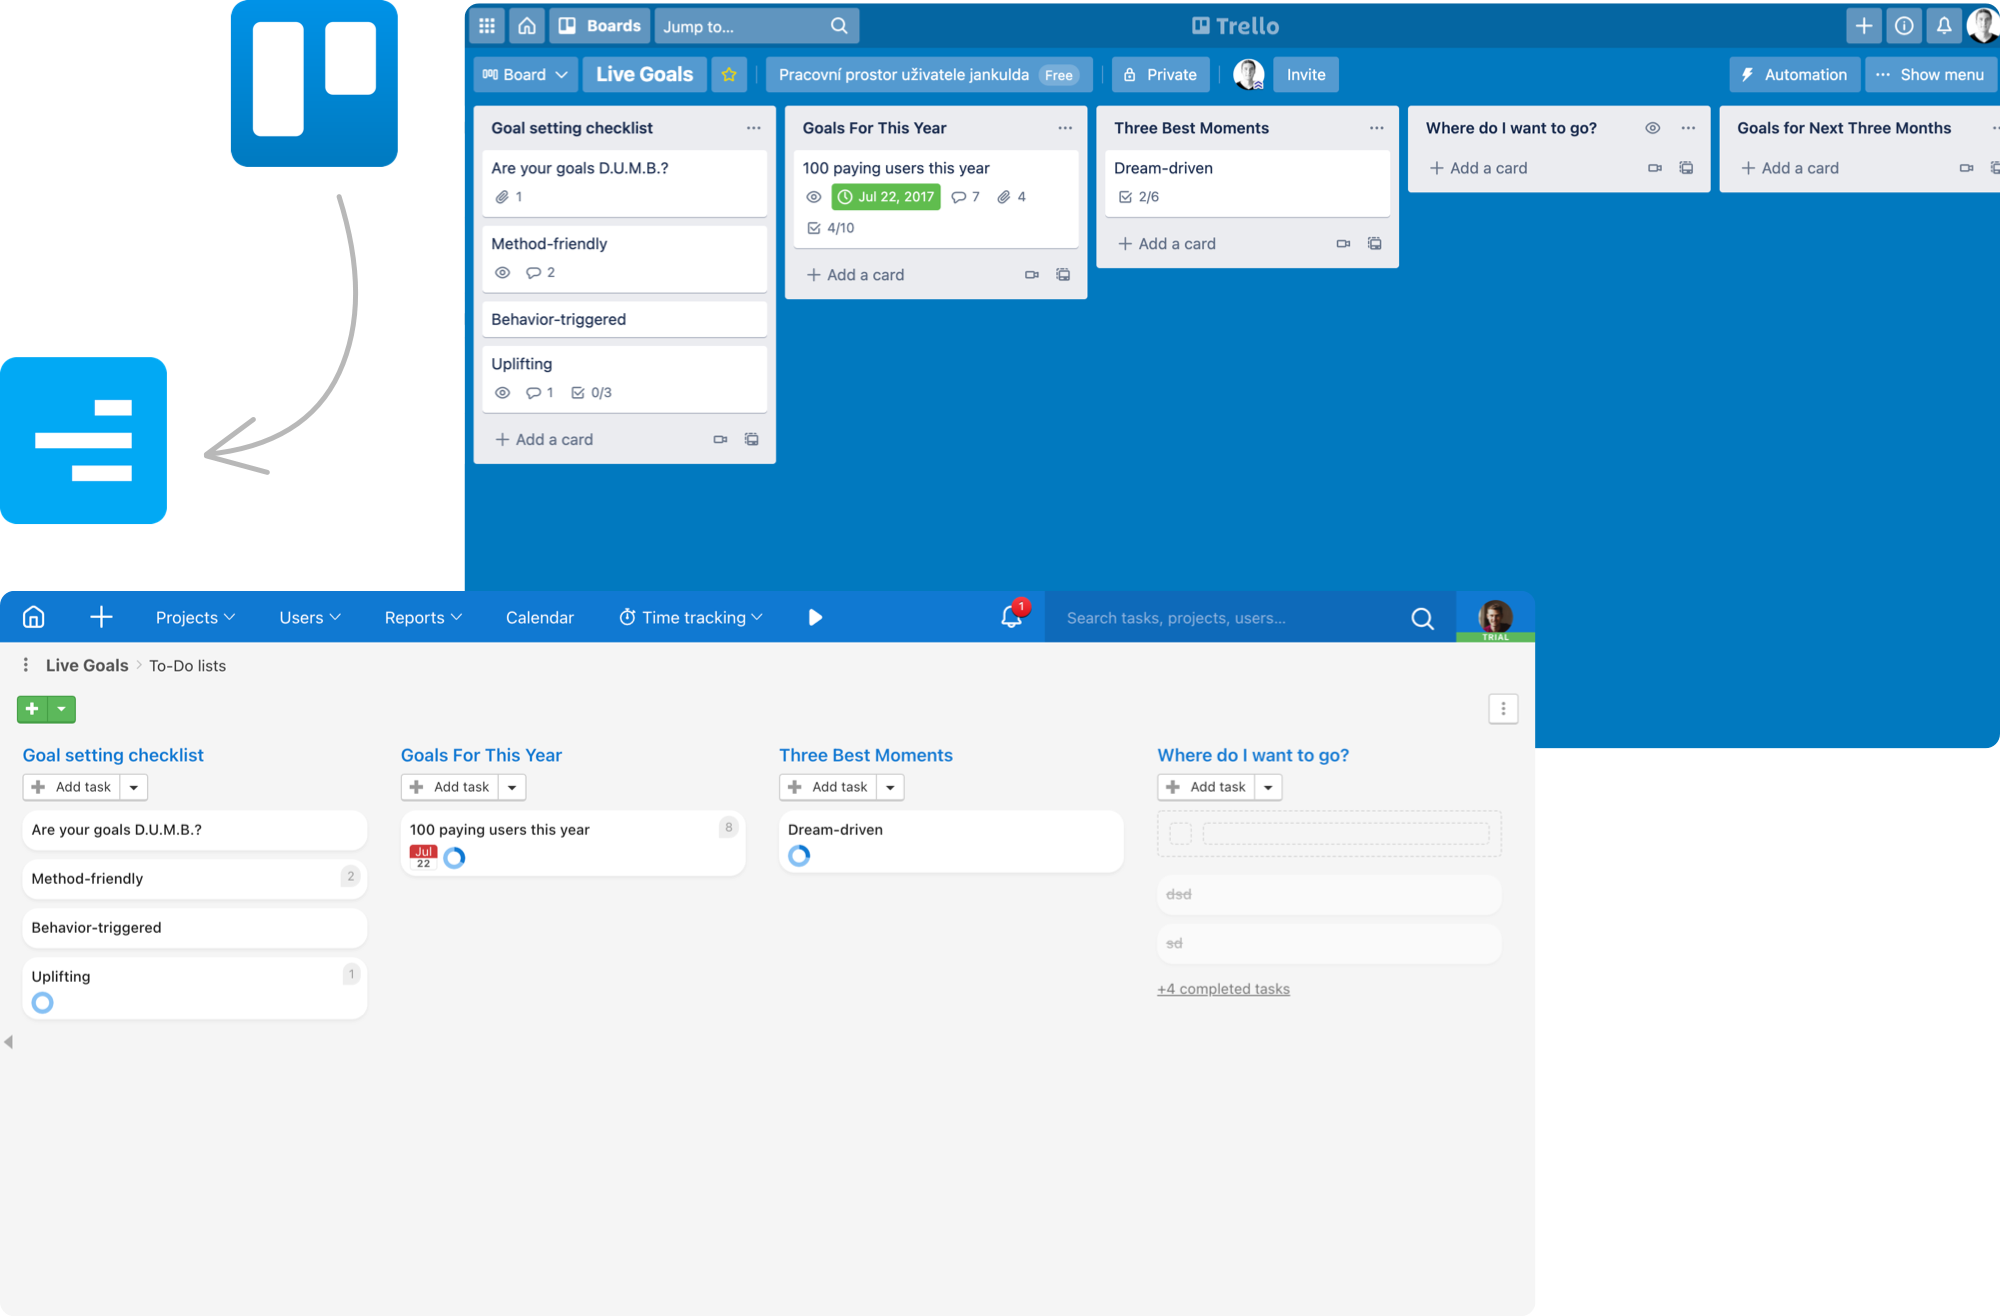2000x1316 pixels.
Task: Open Where do I want to go list menu dots
Action: [x=1688, y=128]
